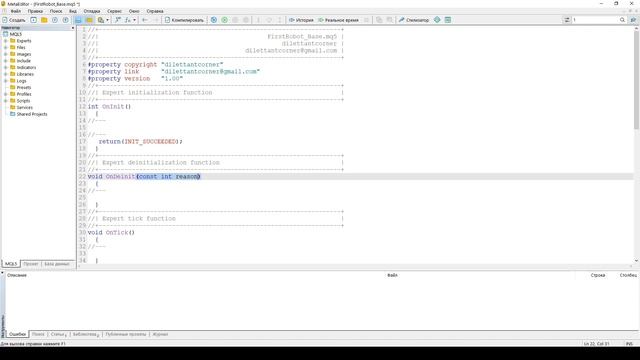This screenshot has width=640, height=360.
Task: Click the blue start debugging on history icon
Action: tap(214, 20)
